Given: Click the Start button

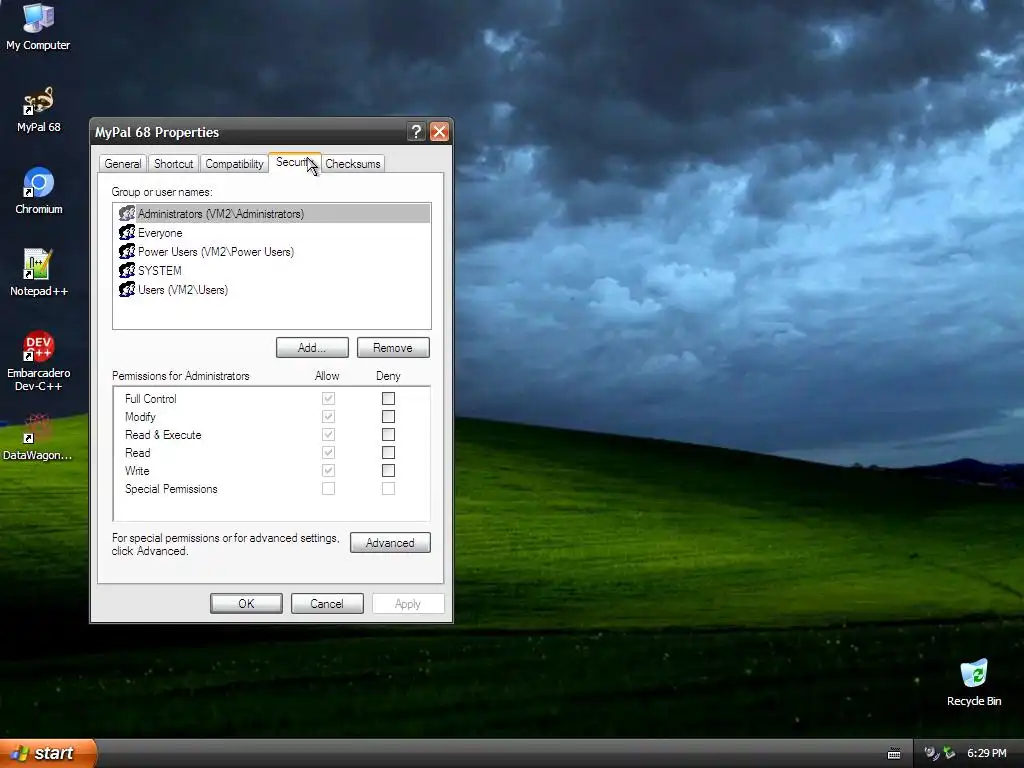Looking at the screenshot, I should point(48,753).
